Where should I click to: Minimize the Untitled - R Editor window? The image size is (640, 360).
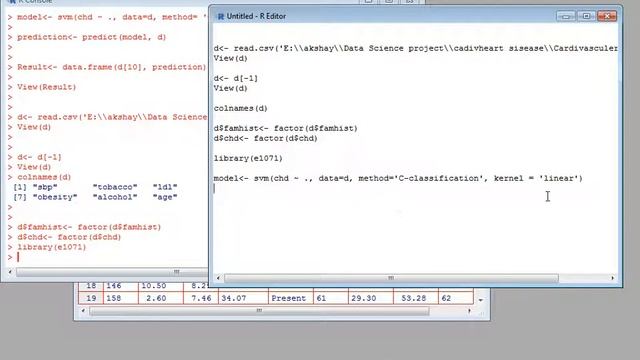tap(565, 16)
